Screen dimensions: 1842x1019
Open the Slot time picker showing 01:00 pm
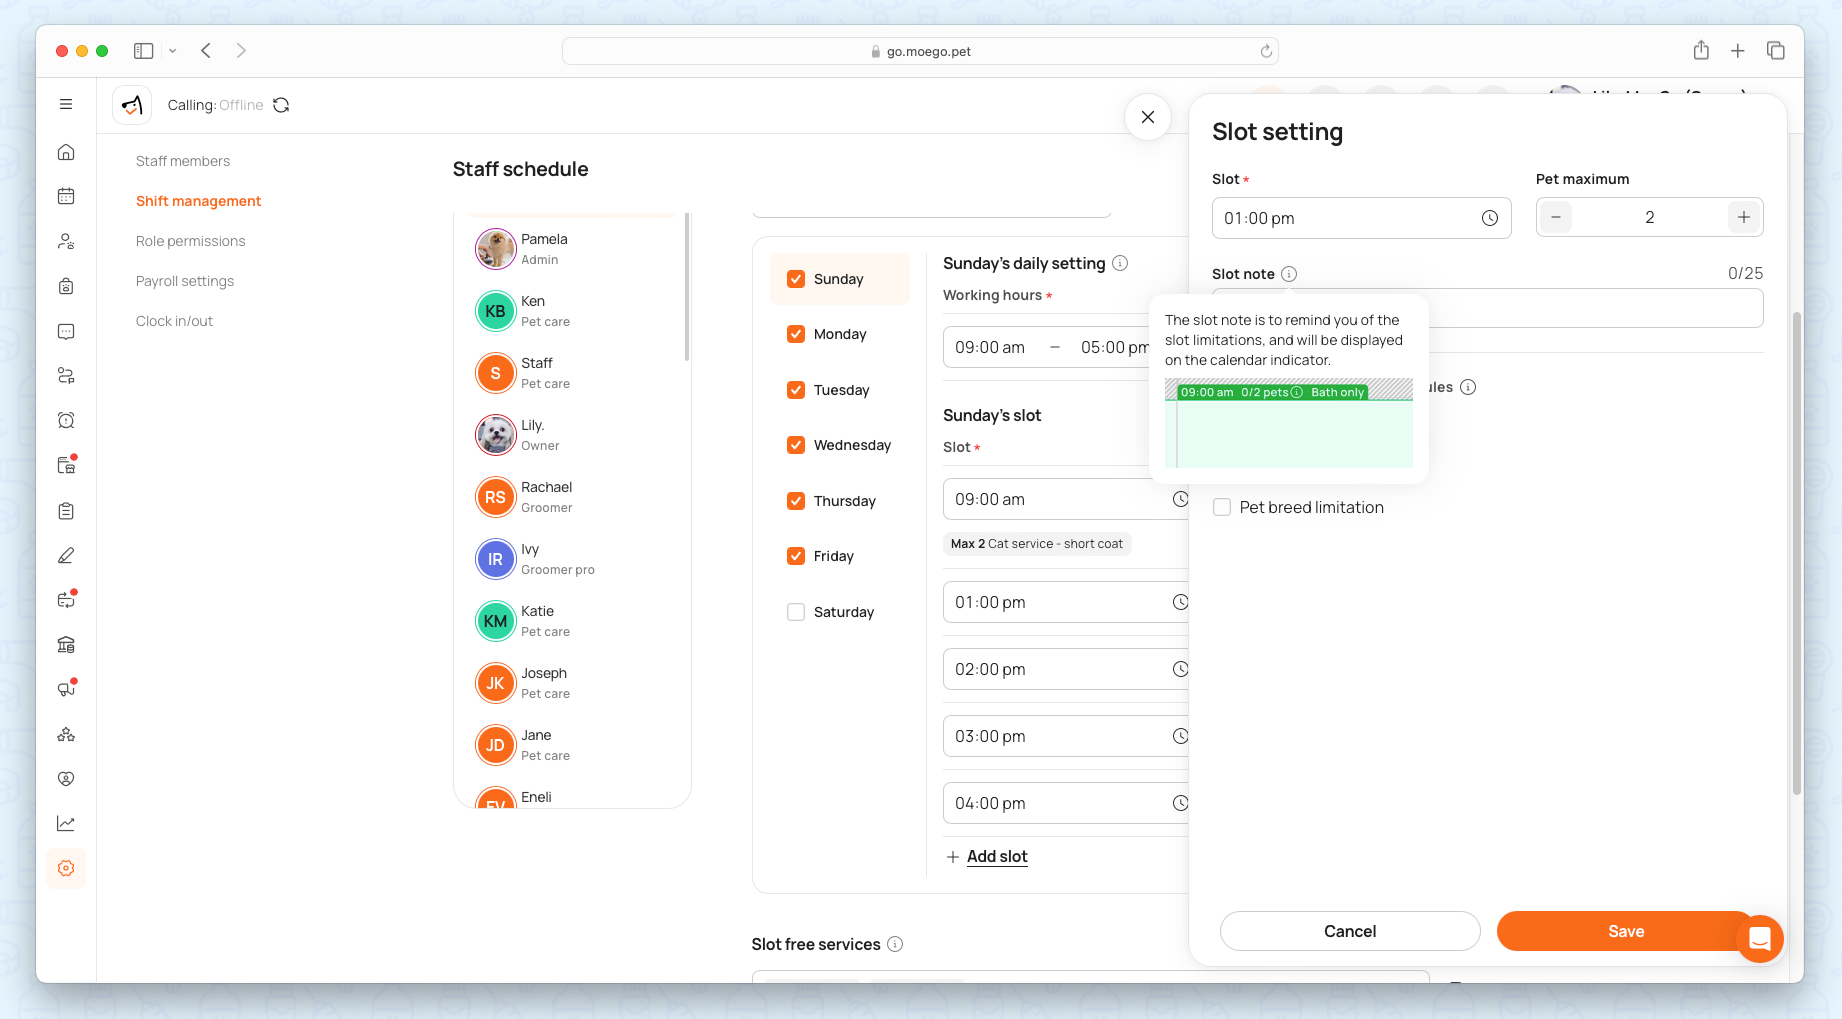[x=1360, y=218]
